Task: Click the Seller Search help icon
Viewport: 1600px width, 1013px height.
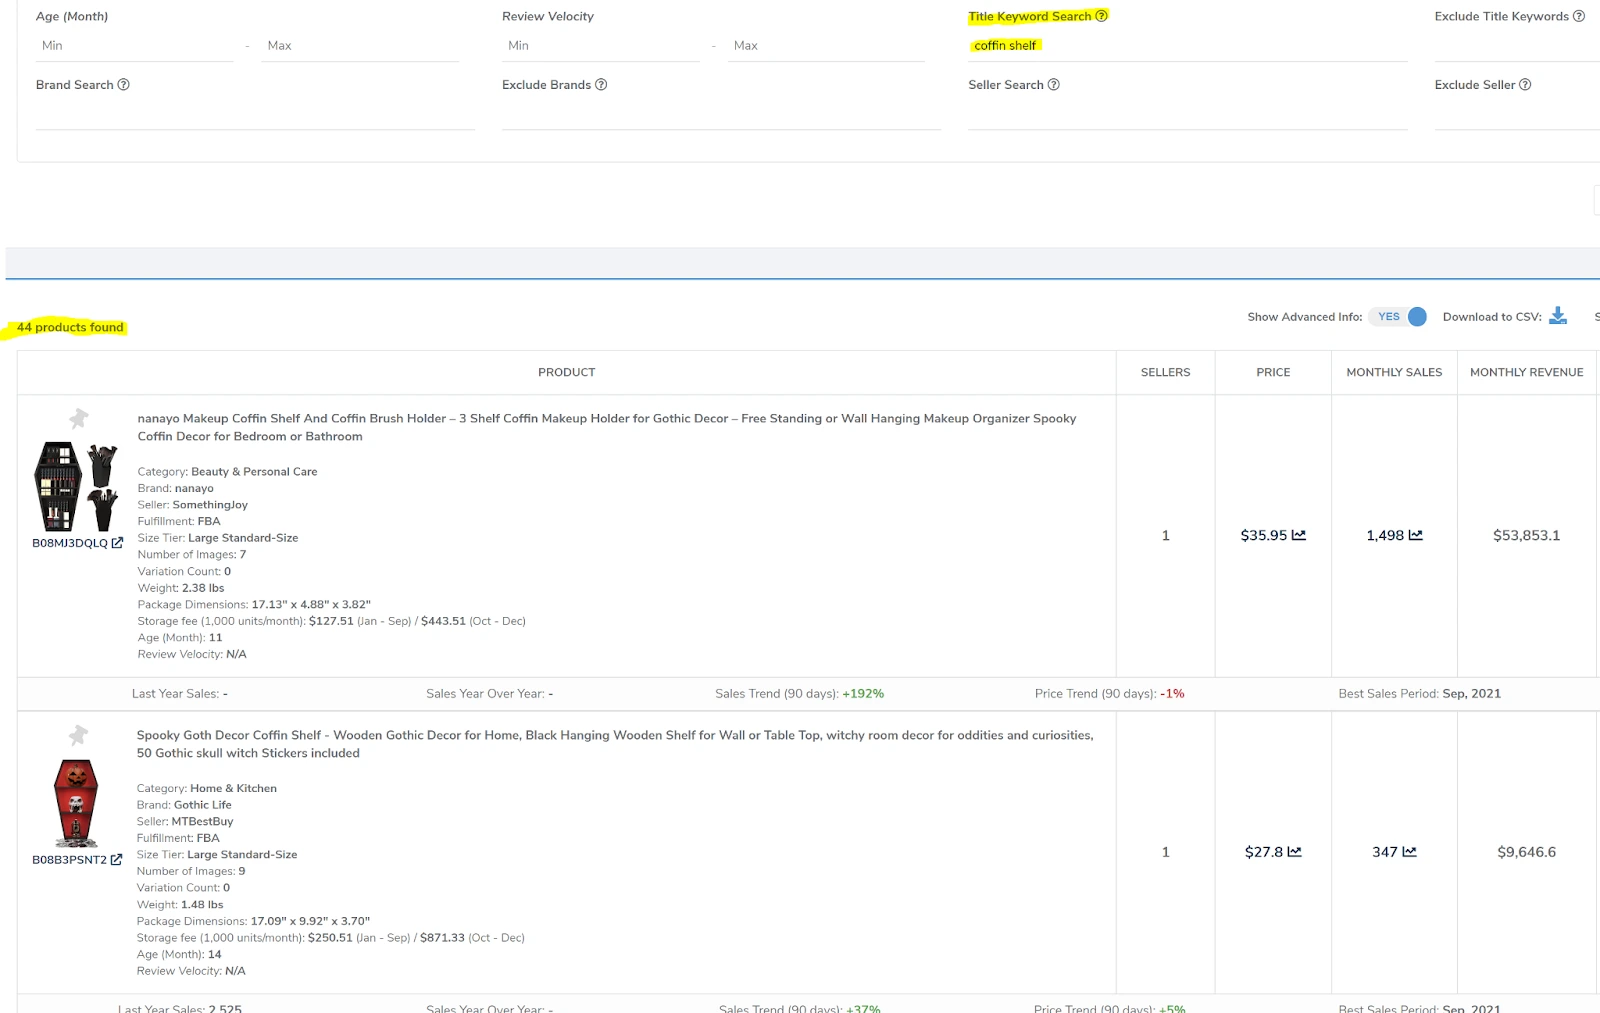Action: (x=1053, y=85)
